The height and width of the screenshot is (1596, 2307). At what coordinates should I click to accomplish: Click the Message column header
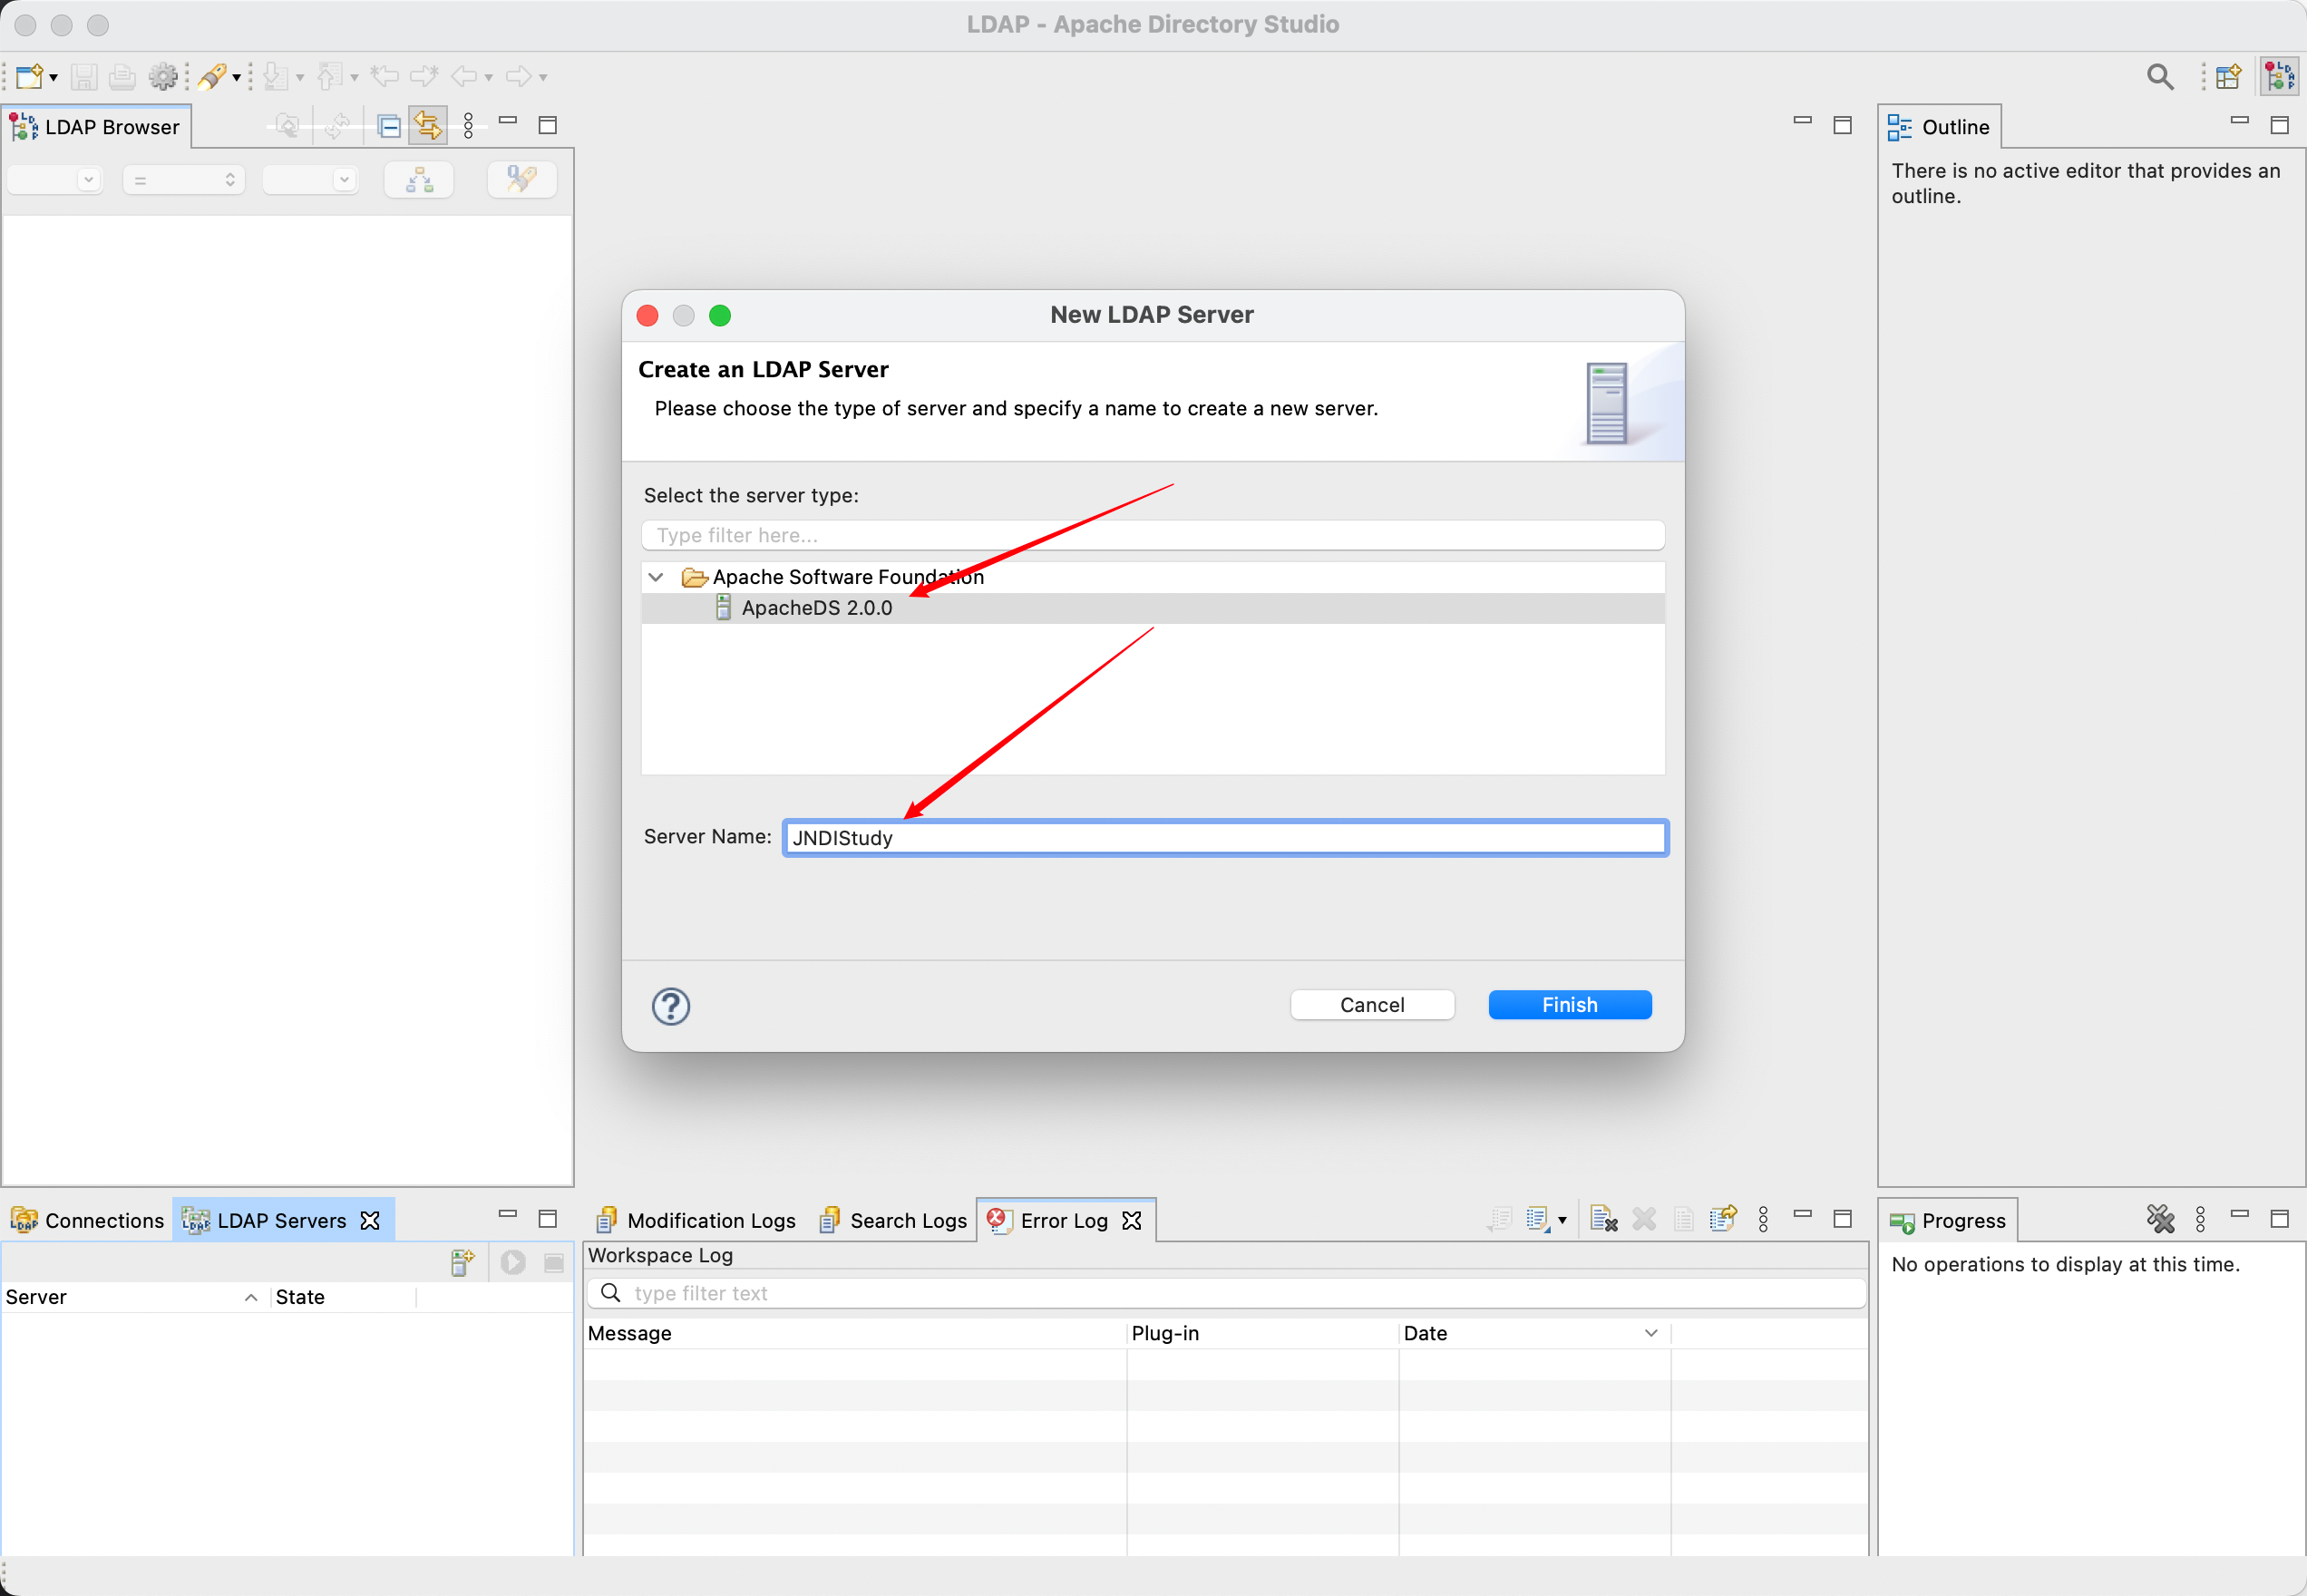tap(855, 1333)
